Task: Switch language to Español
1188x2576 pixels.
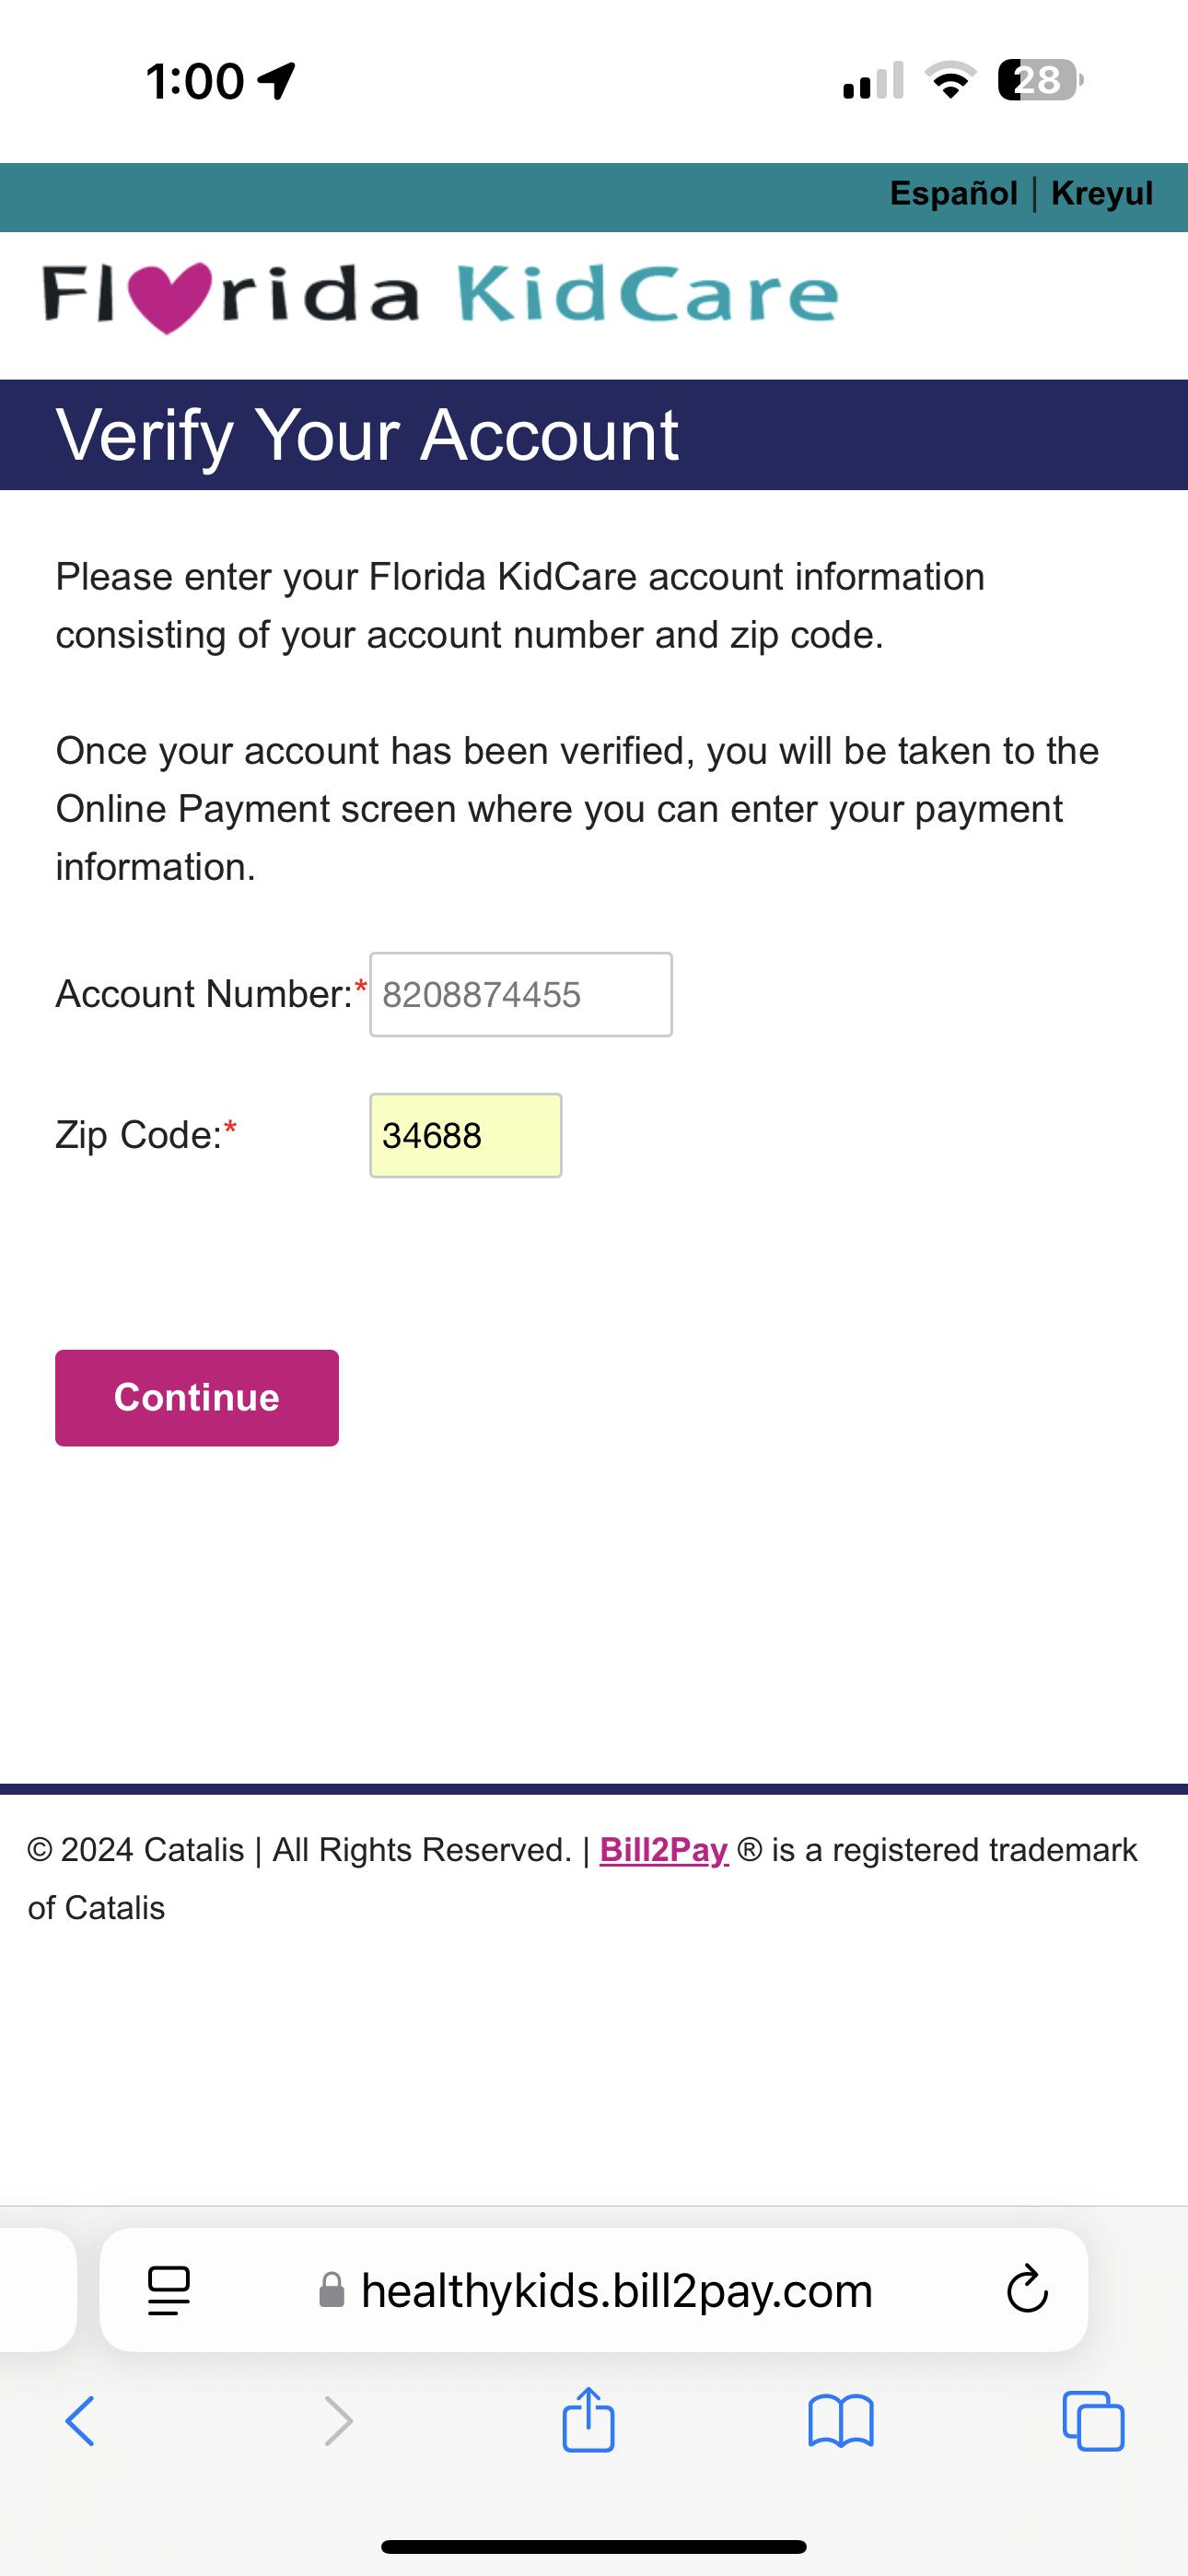Action: click(x=953, y=193)
